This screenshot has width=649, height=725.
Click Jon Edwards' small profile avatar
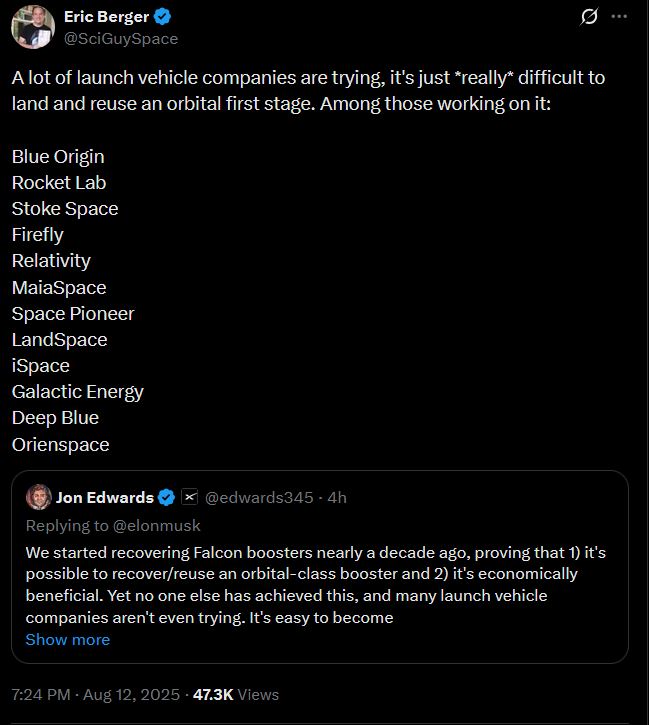pyautogui.click(x=38, y=497)
